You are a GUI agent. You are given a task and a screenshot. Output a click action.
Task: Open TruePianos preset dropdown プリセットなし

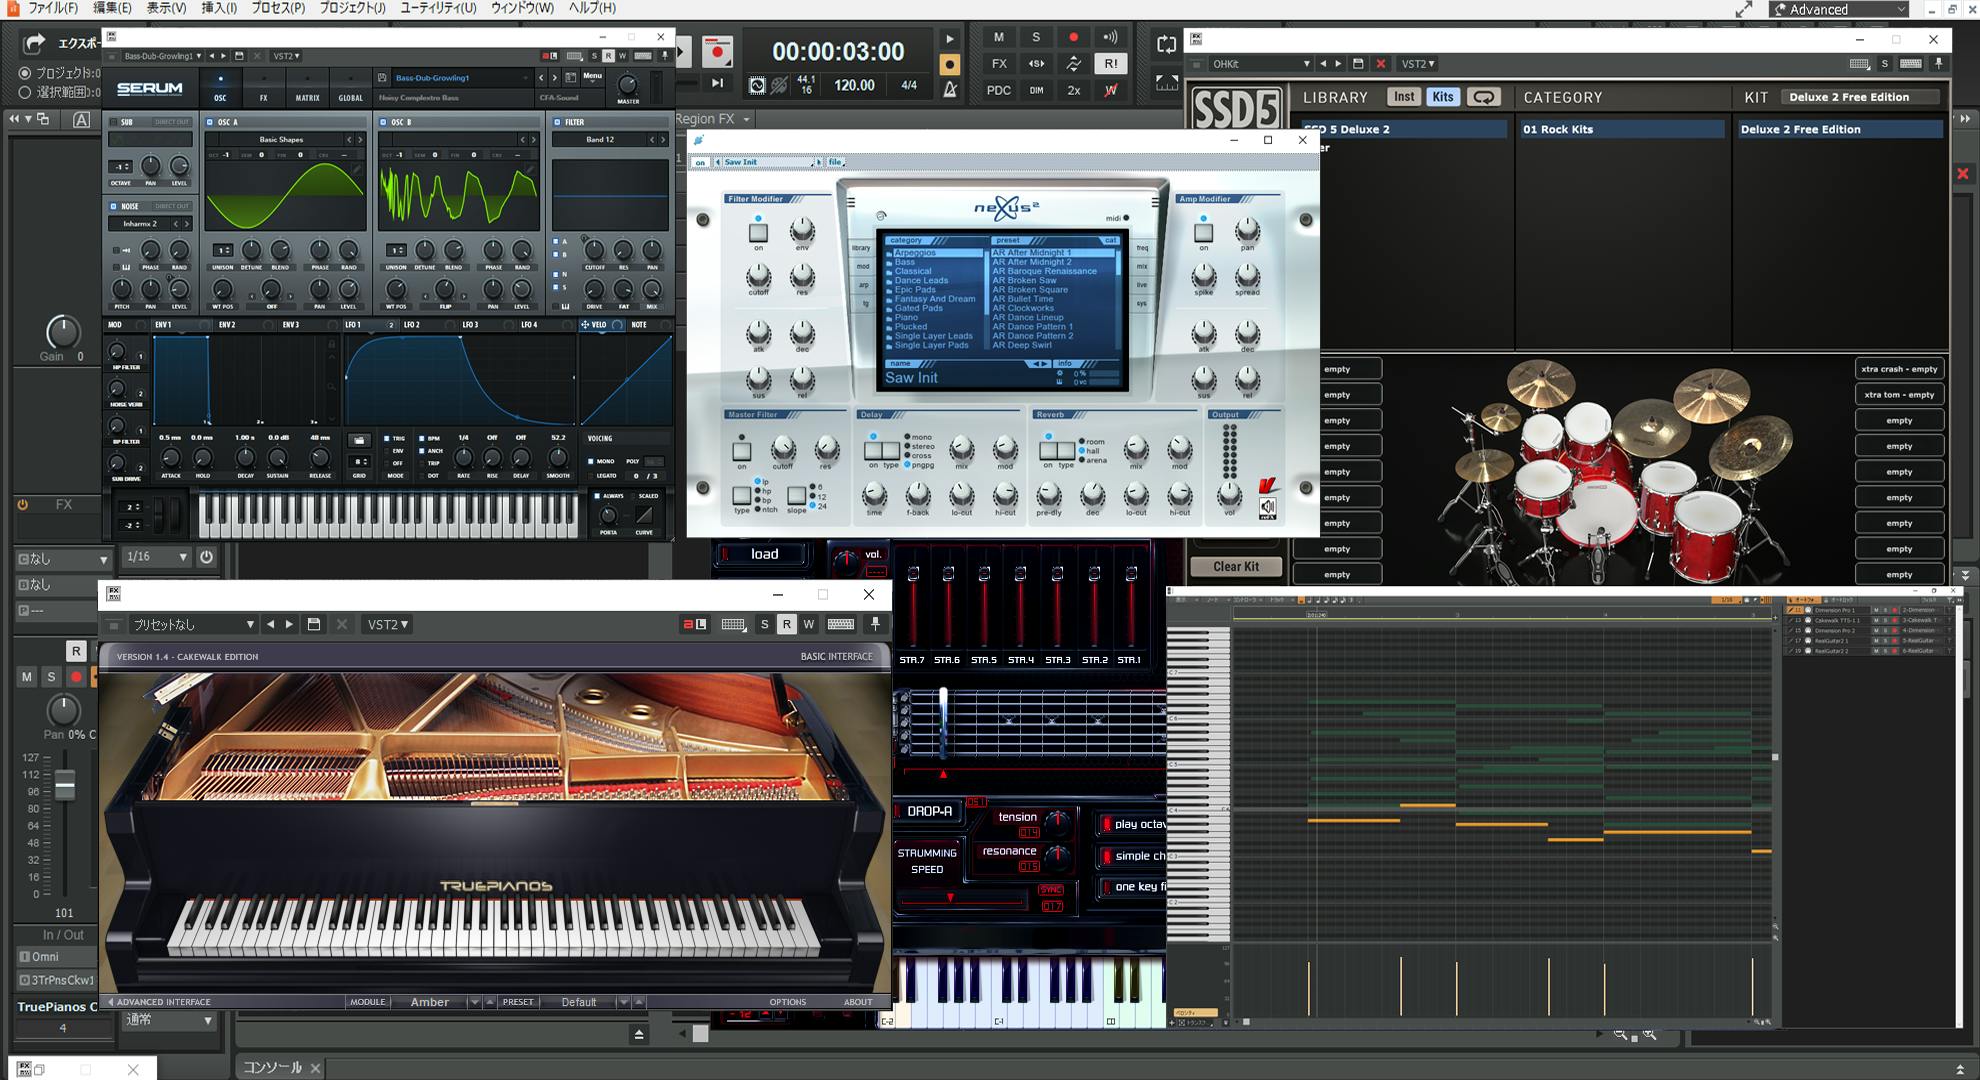point(193,624)
